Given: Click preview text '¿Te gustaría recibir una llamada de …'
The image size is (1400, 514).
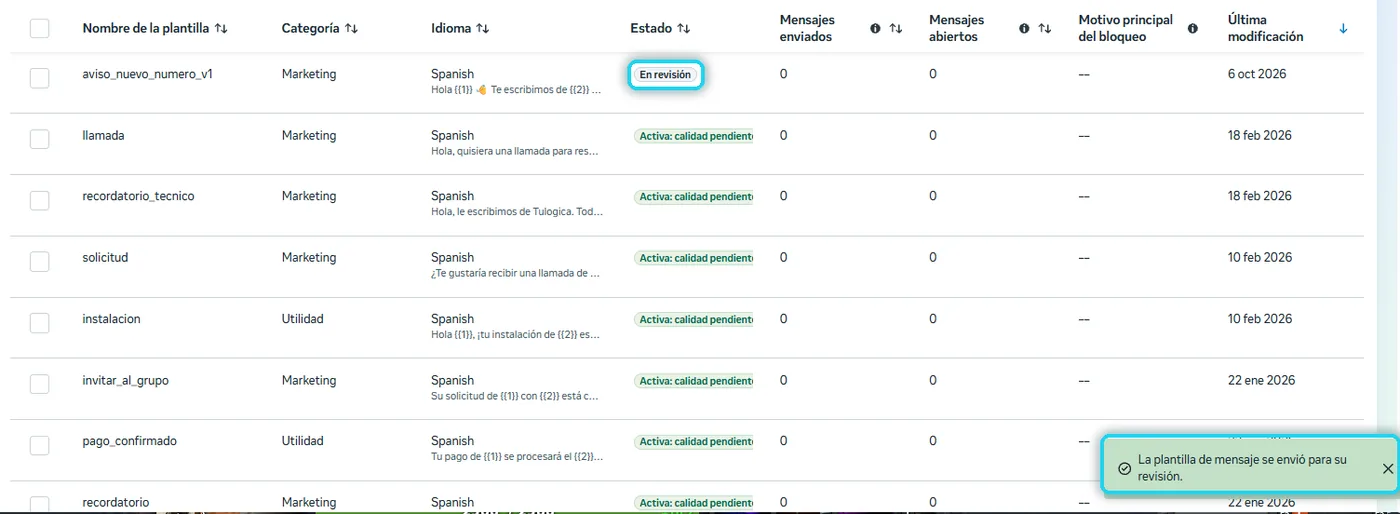Looking at the screenshot, I should 515,274.
